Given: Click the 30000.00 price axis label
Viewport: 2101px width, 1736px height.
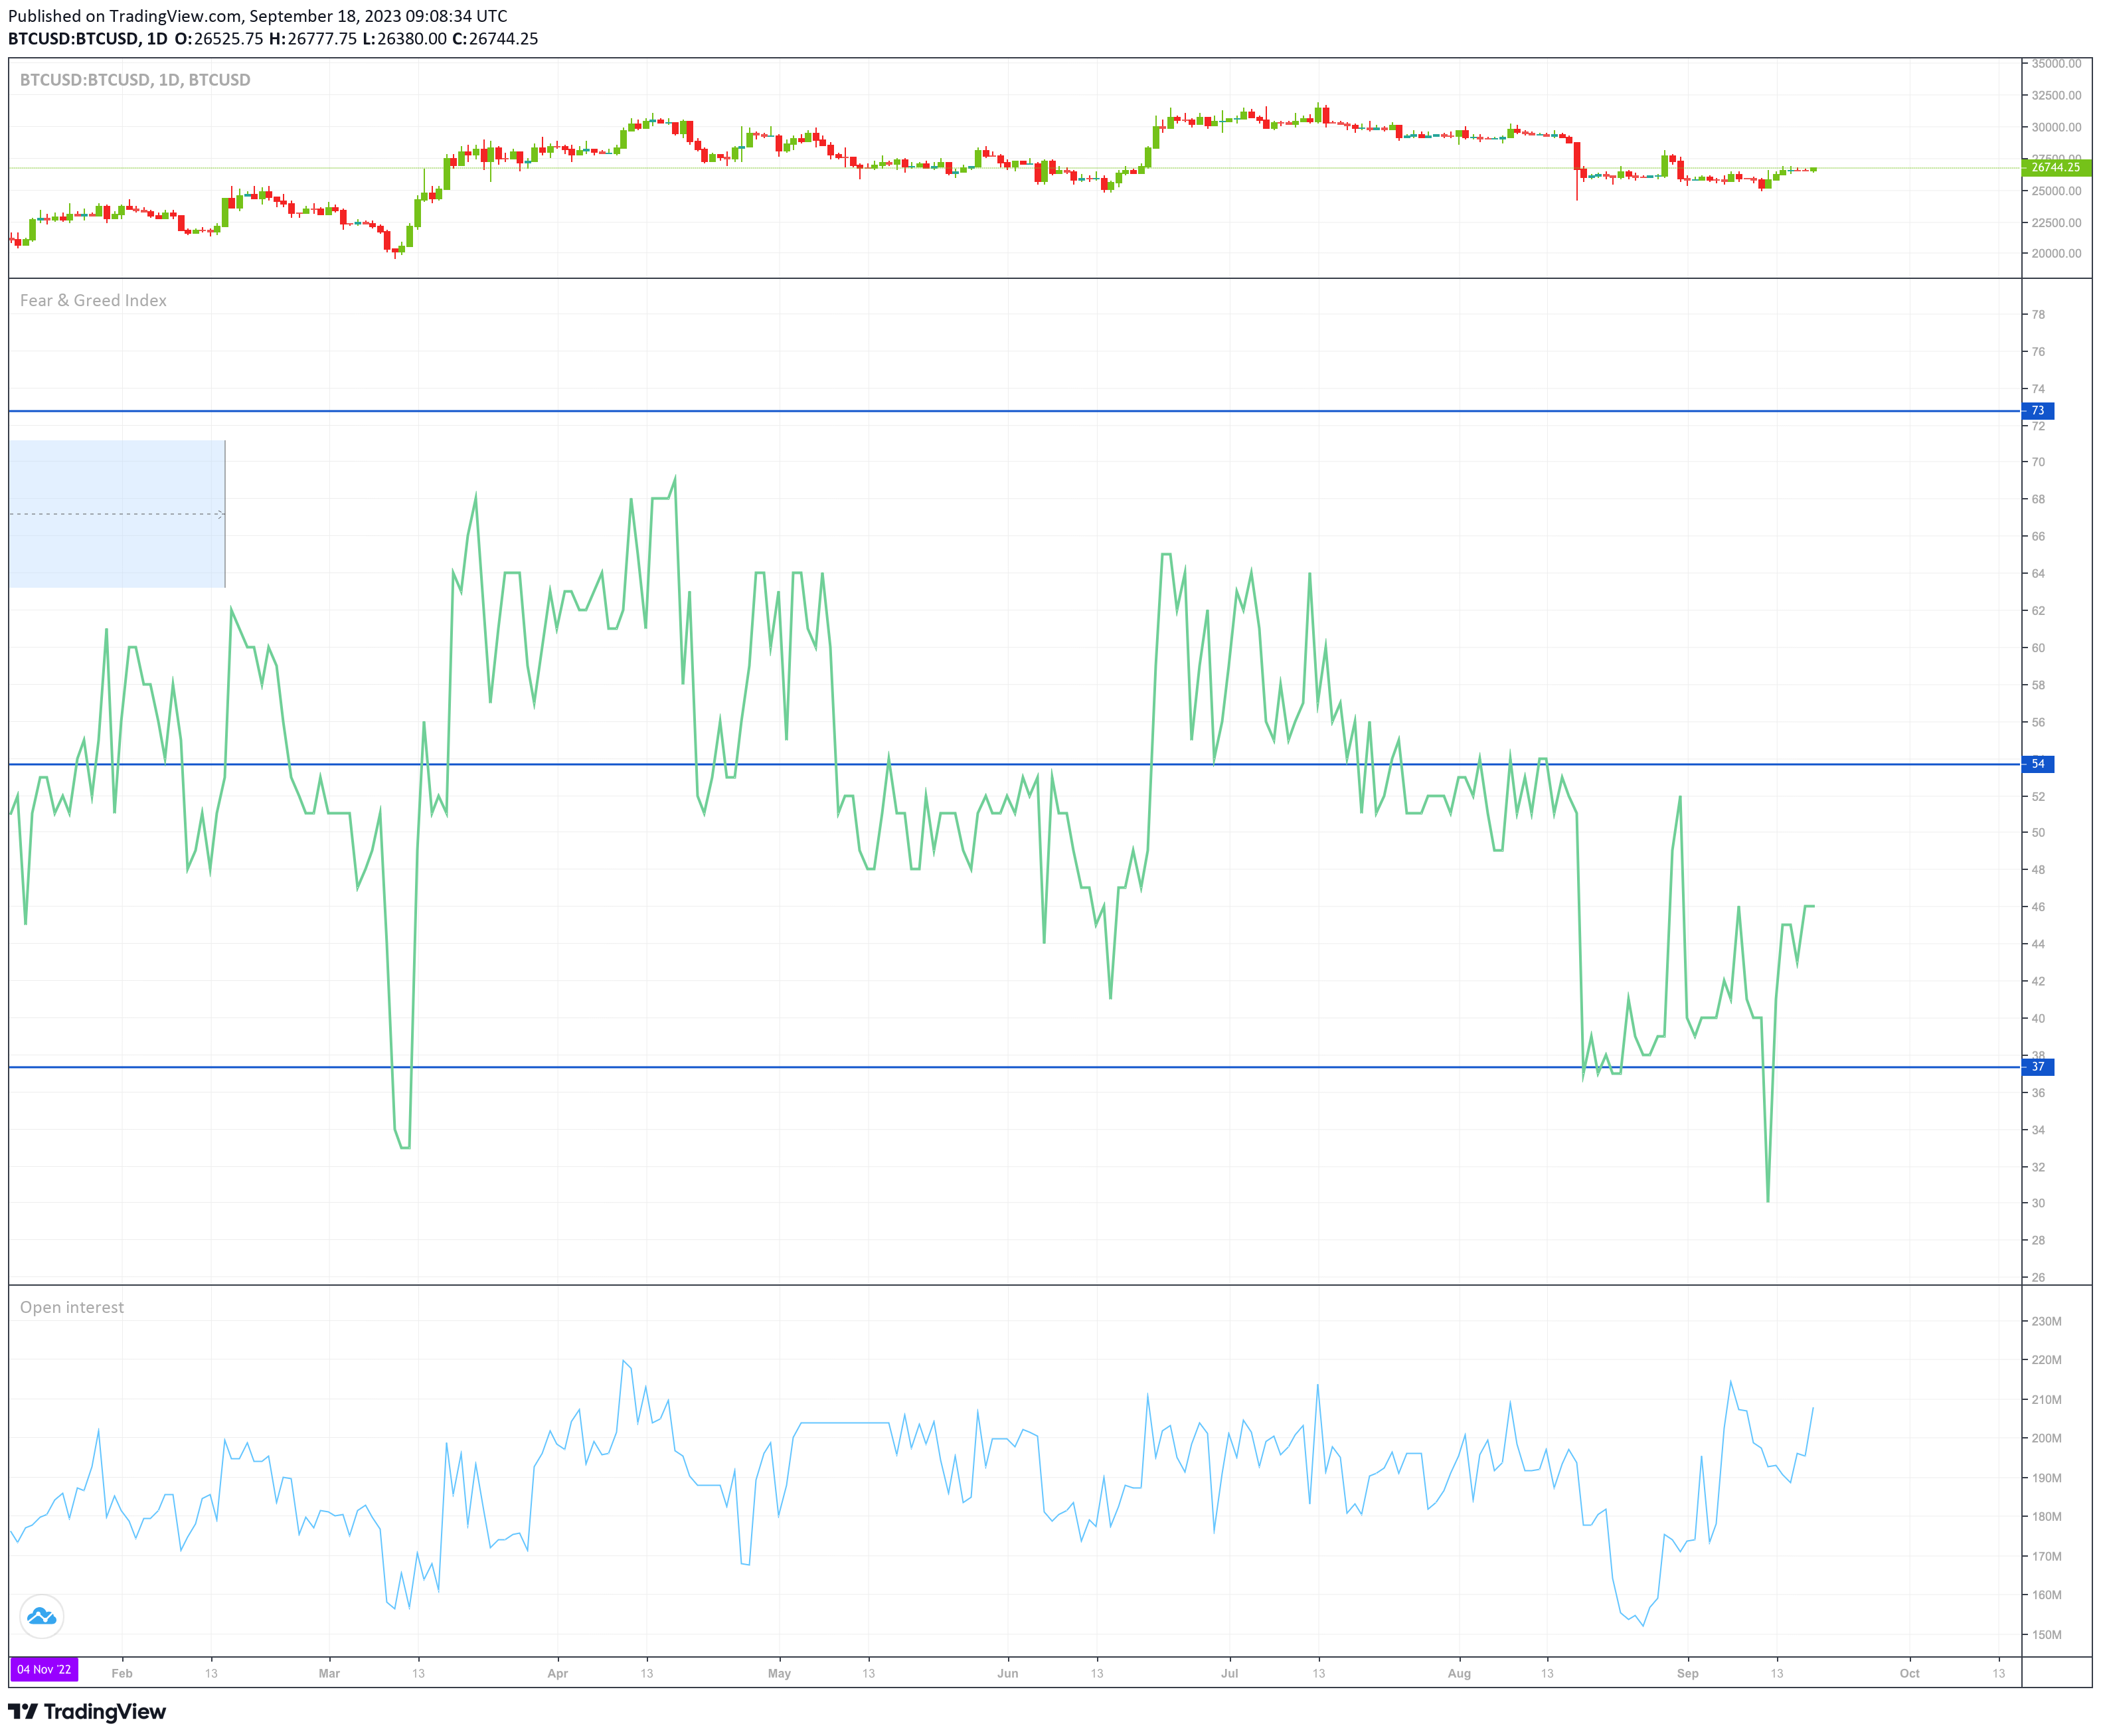Looking at the screenshot, I should pos(2056,127).
